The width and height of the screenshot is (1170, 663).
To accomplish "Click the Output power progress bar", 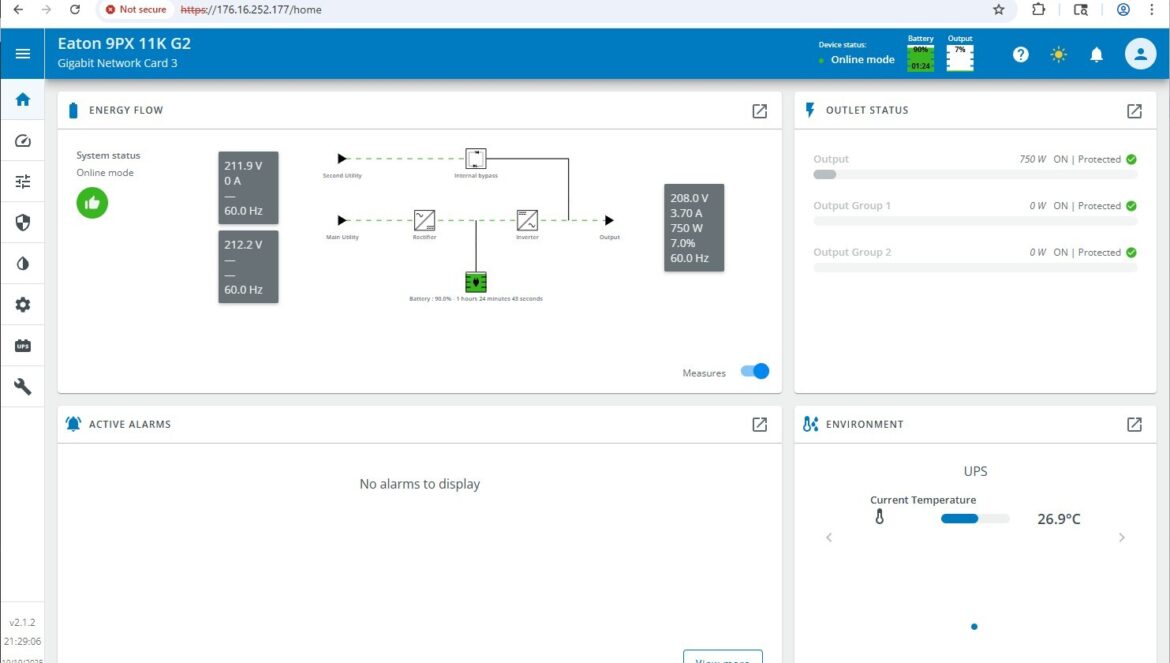I will coord(974,175).
